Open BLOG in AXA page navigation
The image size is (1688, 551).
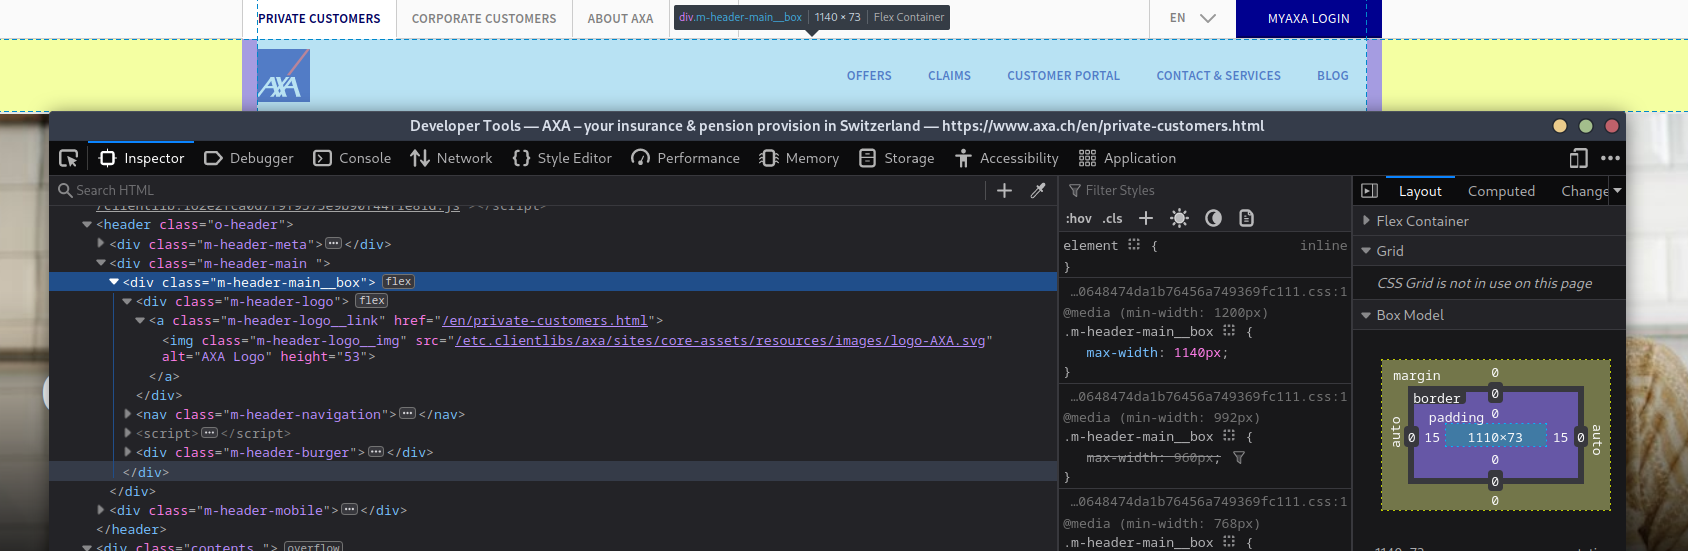click(1332, 76)
